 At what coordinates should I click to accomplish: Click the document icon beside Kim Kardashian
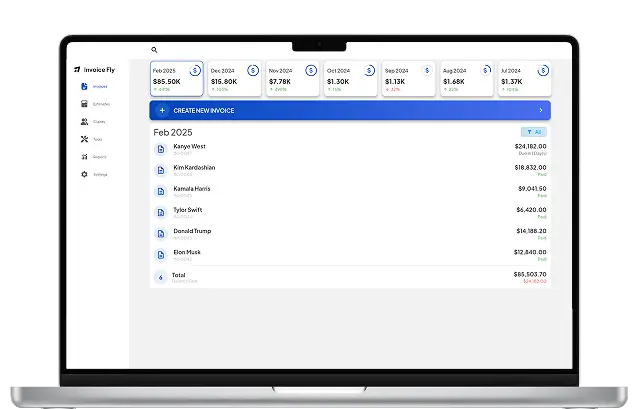(160, 170)
